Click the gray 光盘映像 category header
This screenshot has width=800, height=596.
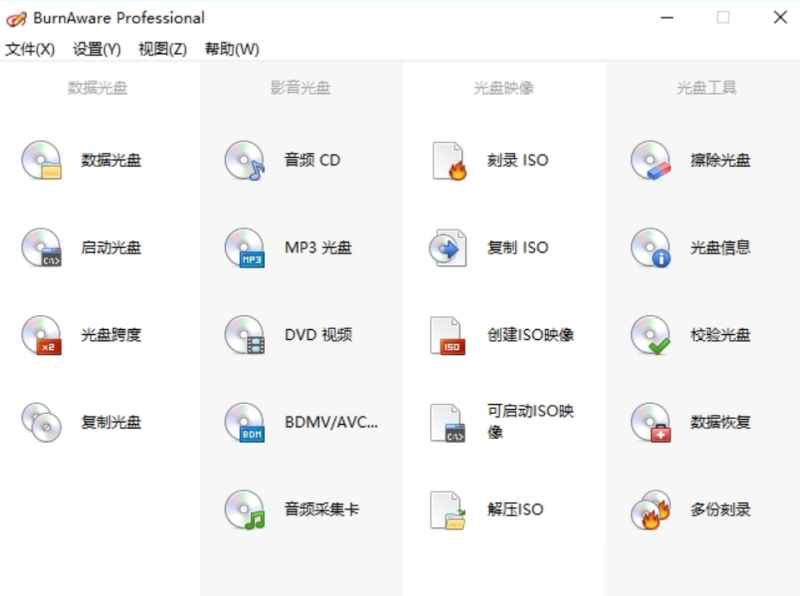tap(504, 88)
